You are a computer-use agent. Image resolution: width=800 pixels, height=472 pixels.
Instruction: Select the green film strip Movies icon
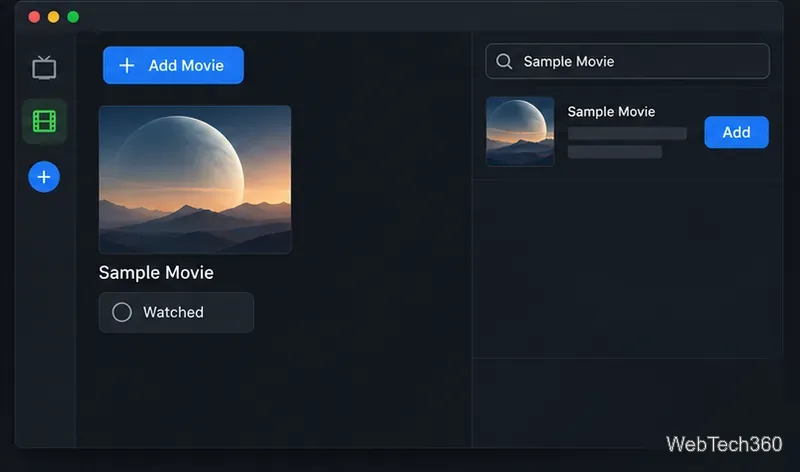point(44,121)
